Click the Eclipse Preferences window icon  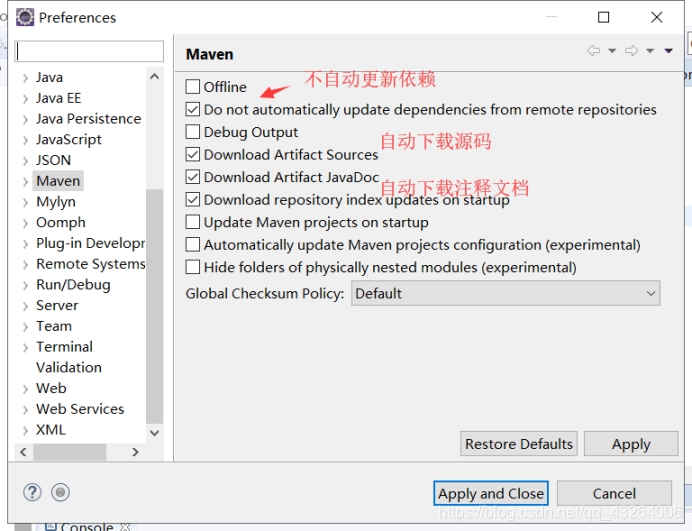tap(25, 18)
